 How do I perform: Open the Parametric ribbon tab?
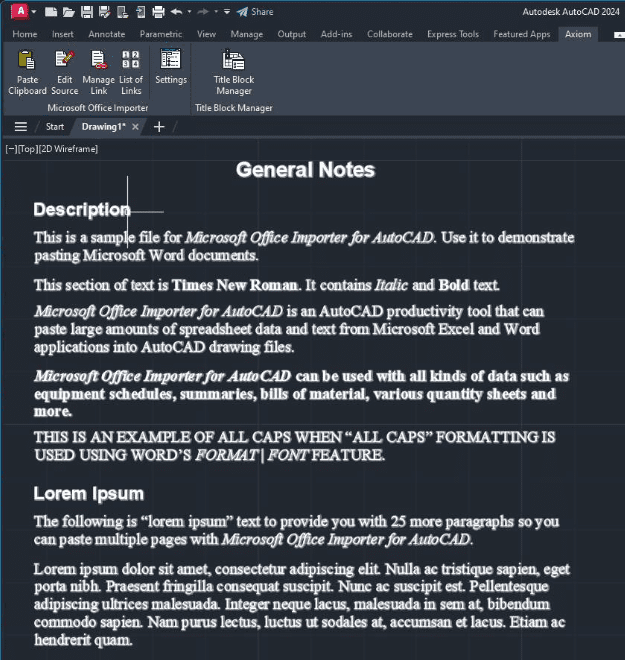(161, 34)
